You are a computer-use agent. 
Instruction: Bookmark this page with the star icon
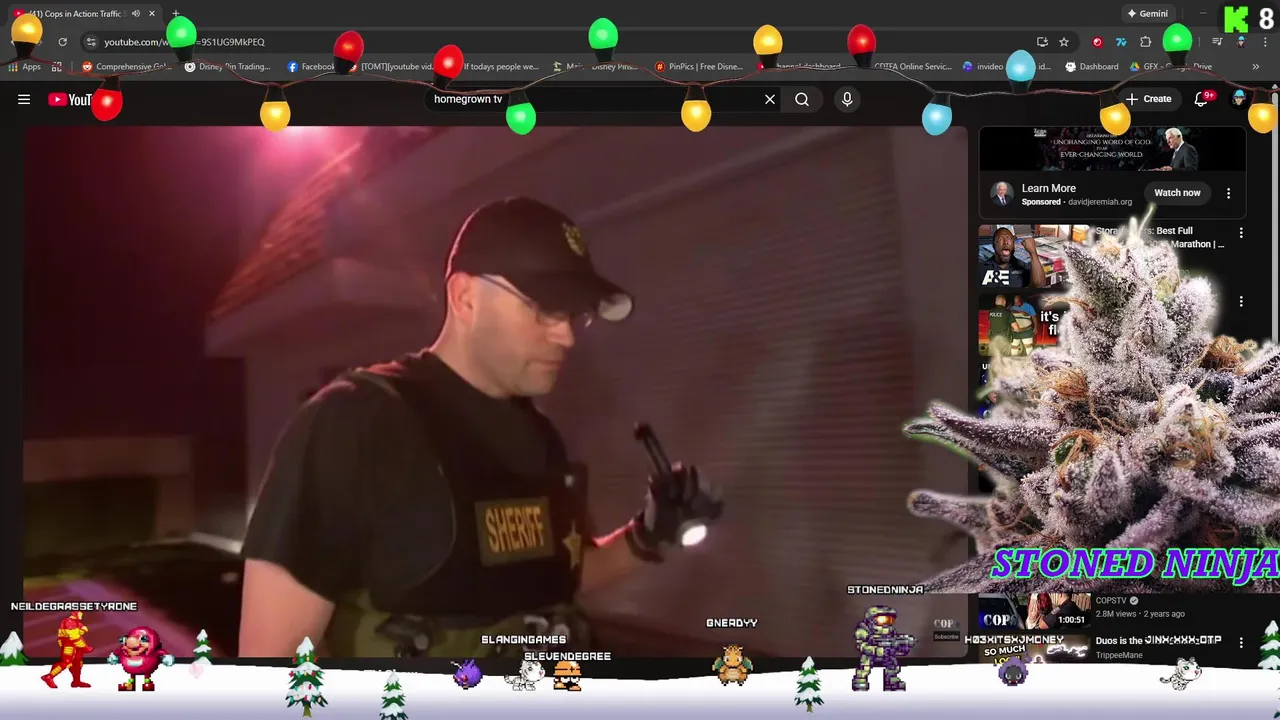(x=1064, y=42)
